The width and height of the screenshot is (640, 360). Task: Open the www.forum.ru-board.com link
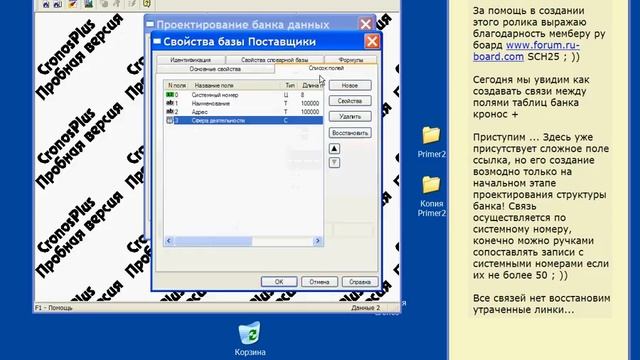click(x=526, y=51)
